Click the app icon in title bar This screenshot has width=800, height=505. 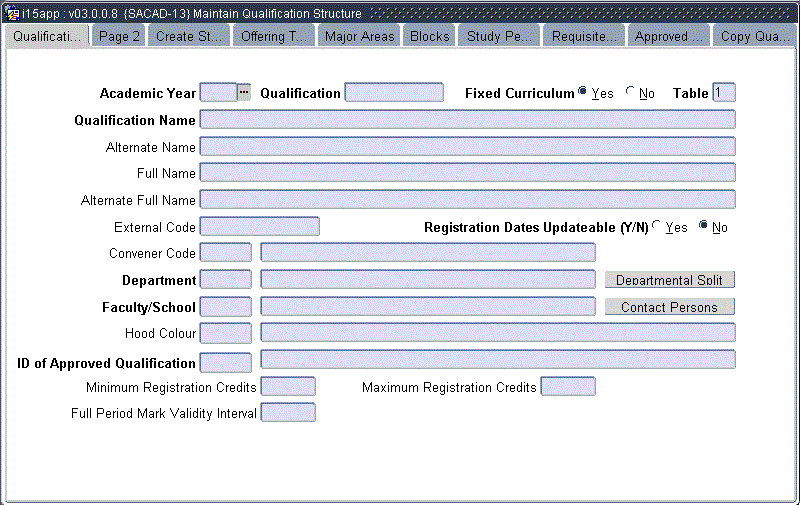(12, 14)
